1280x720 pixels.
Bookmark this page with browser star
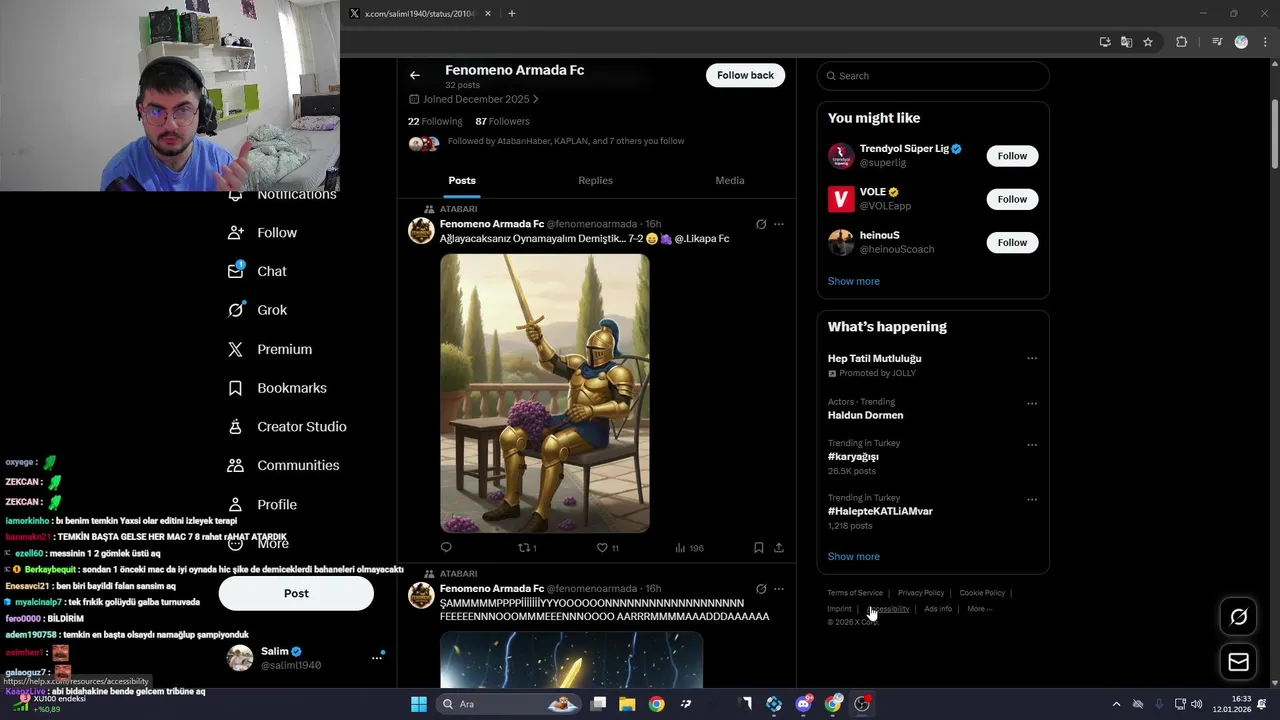[x=1148, y=42]
